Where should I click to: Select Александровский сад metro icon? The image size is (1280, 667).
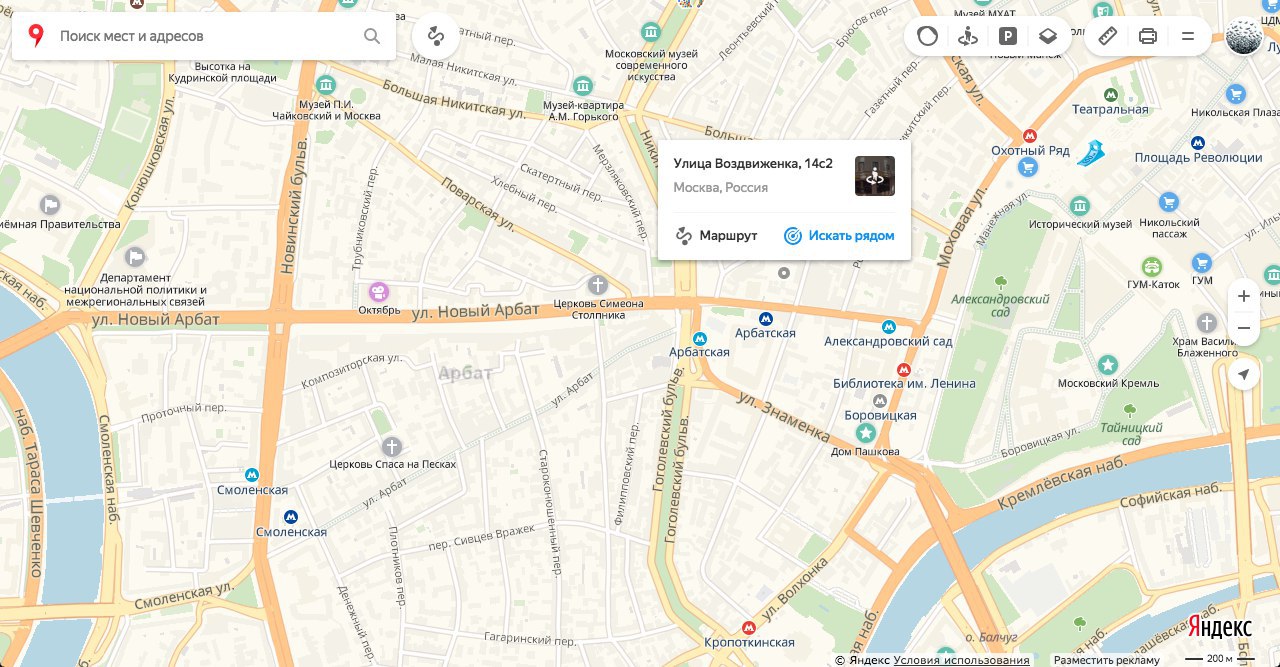[888, 326]
